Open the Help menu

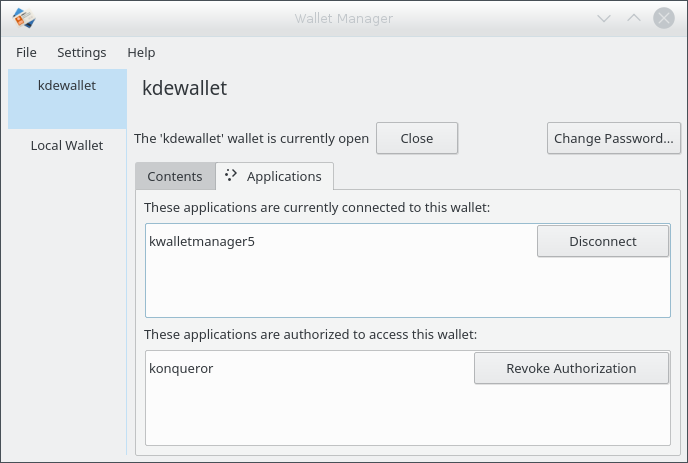(x=141, y=52)
